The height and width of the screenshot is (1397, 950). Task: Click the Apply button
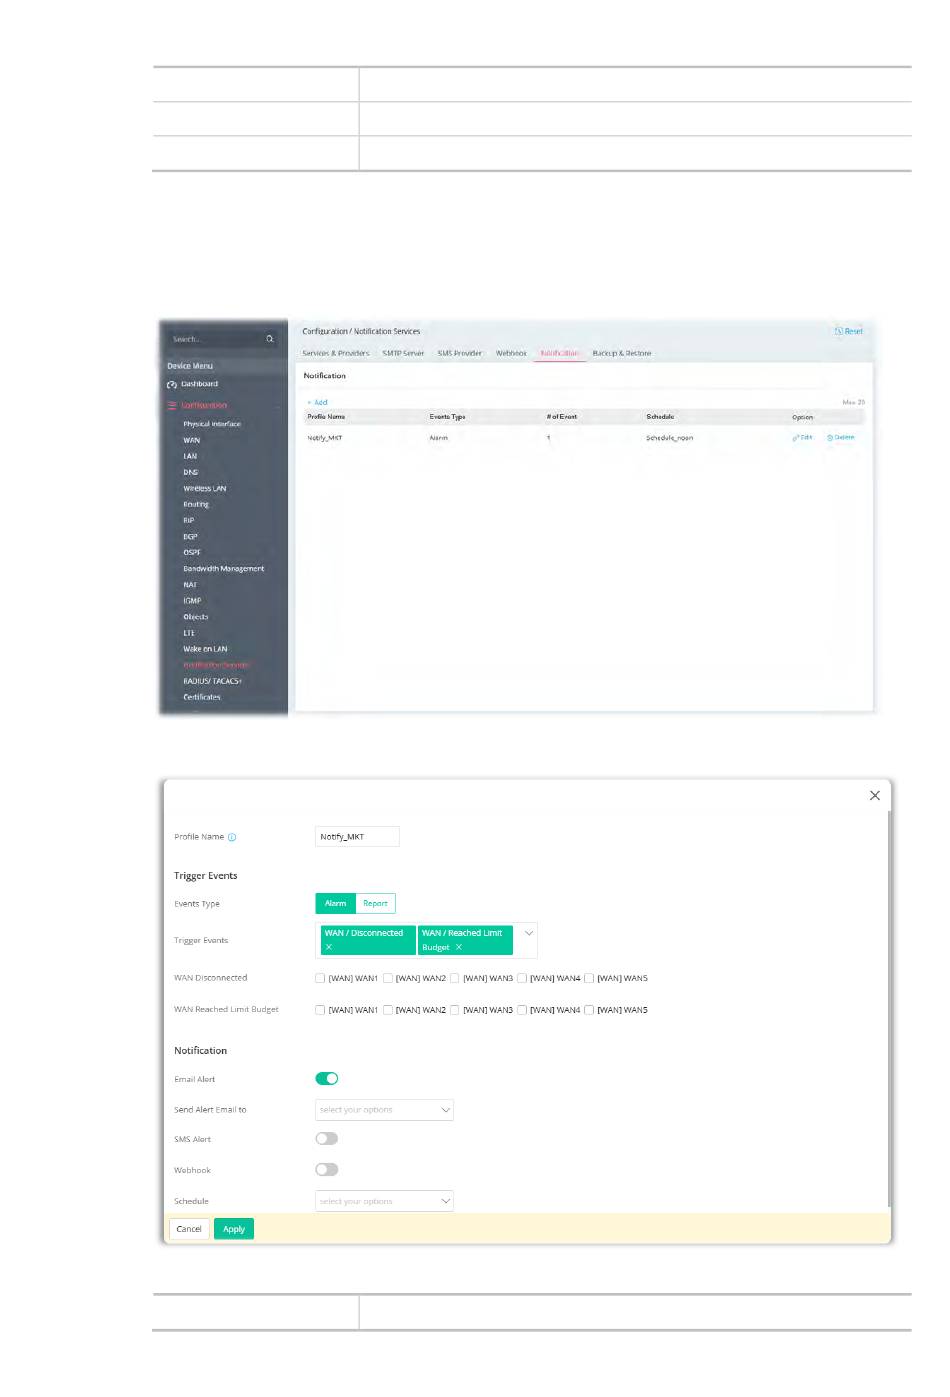(x=234, y=1229)
